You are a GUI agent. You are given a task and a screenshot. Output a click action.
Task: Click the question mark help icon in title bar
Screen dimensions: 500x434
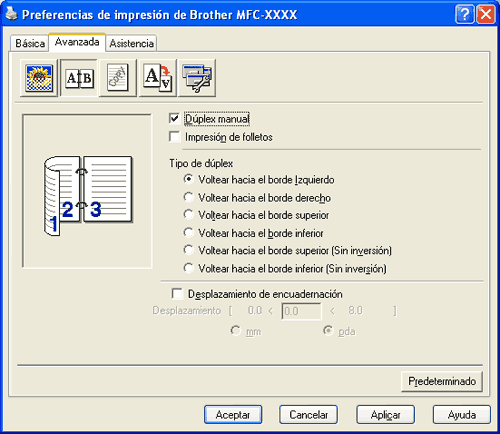click(x=464, y=15)
